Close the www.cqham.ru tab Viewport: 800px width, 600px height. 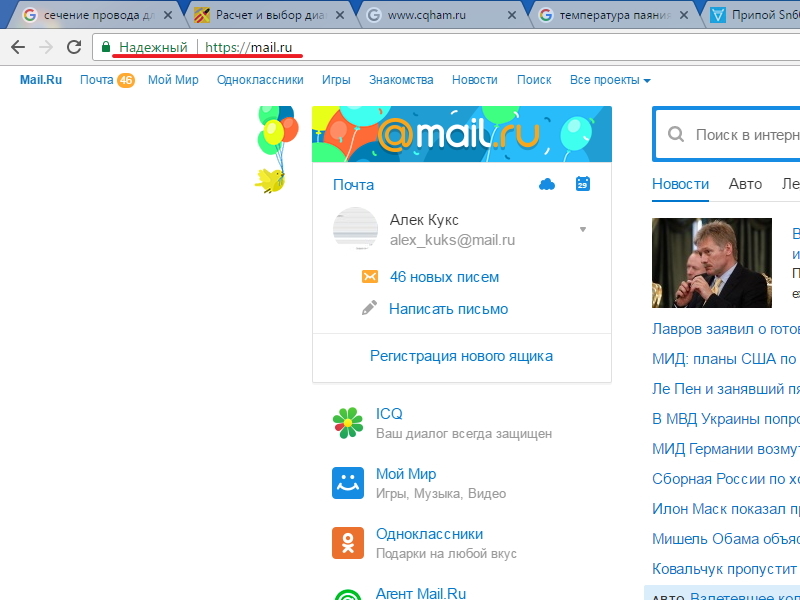512,15
